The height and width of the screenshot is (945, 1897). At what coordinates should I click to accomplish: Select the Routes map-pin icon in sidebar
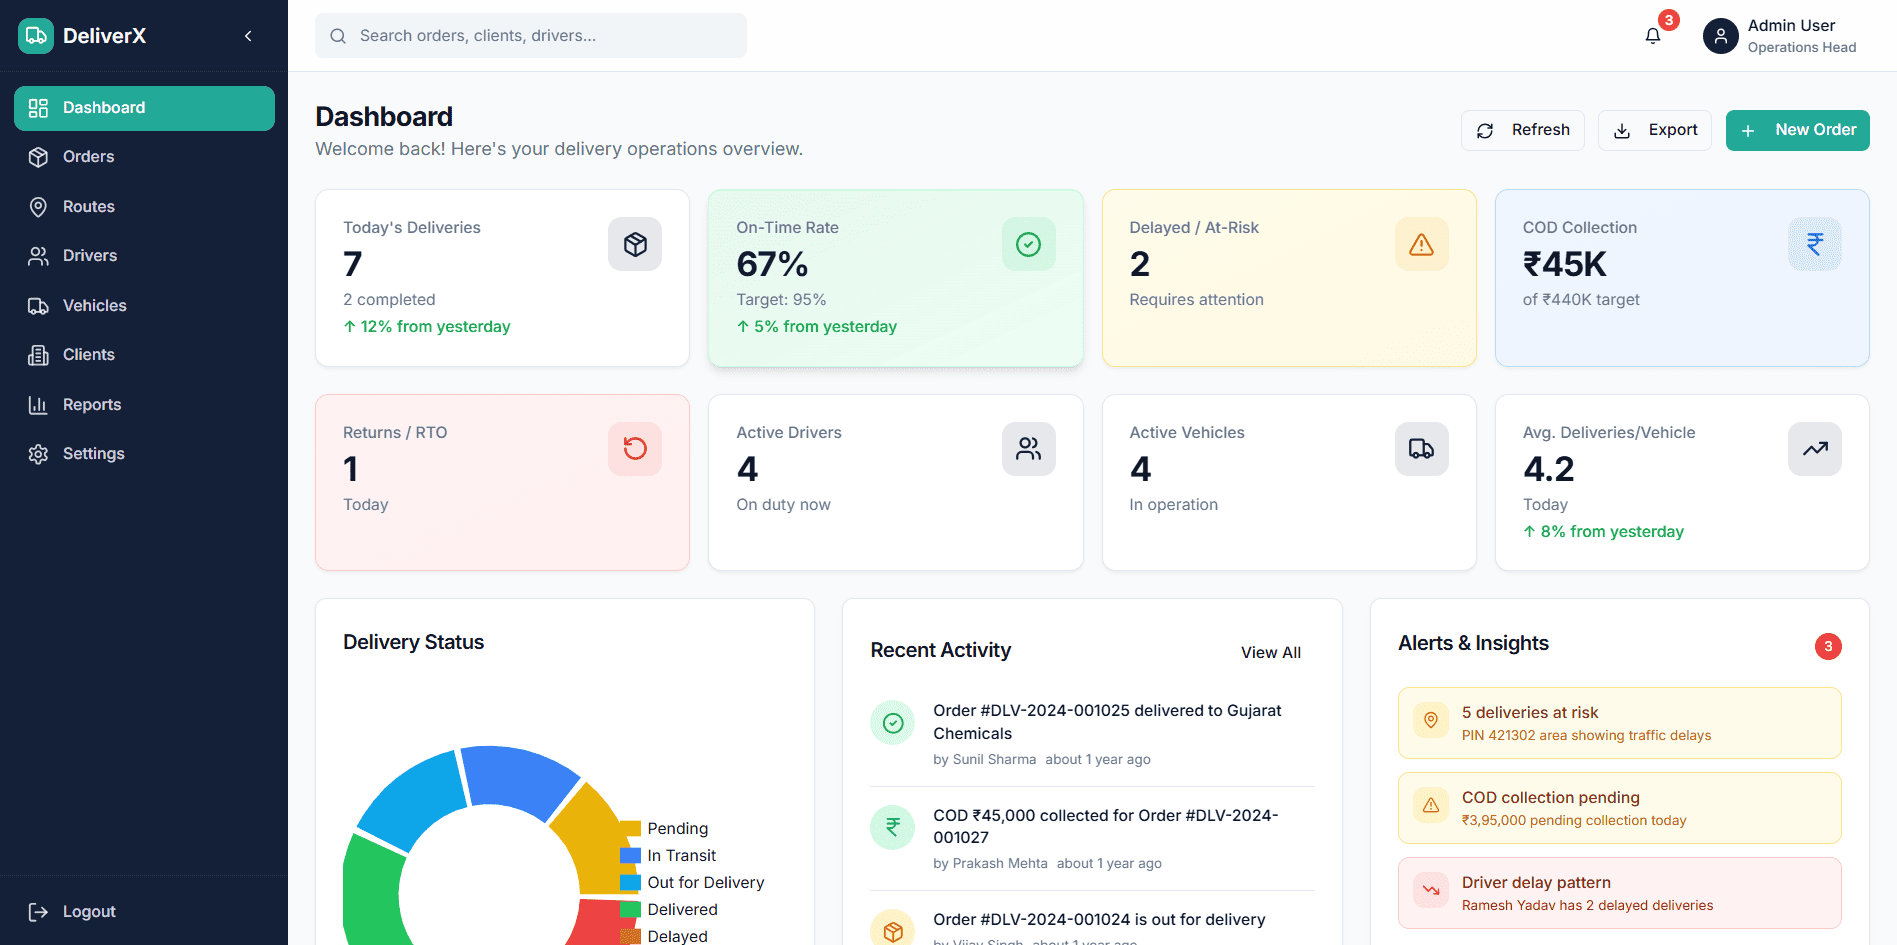click(x=38, y=206)
